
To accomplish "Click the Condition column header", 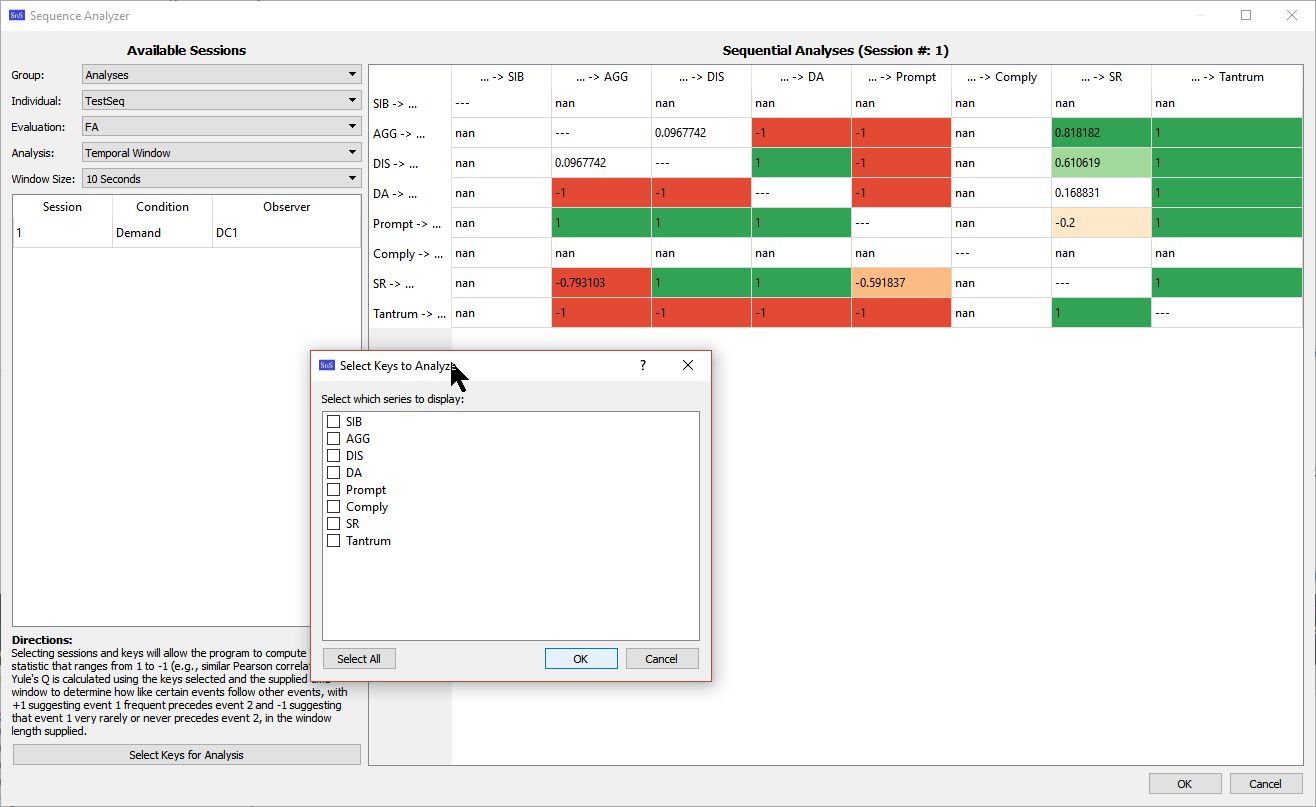I will tap(162, 207).
